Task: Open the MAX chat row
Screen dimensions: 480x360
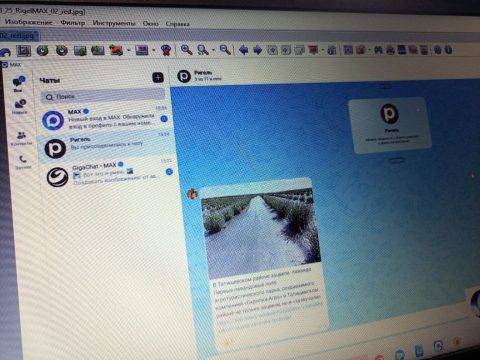Action: [x=104, y=119]
